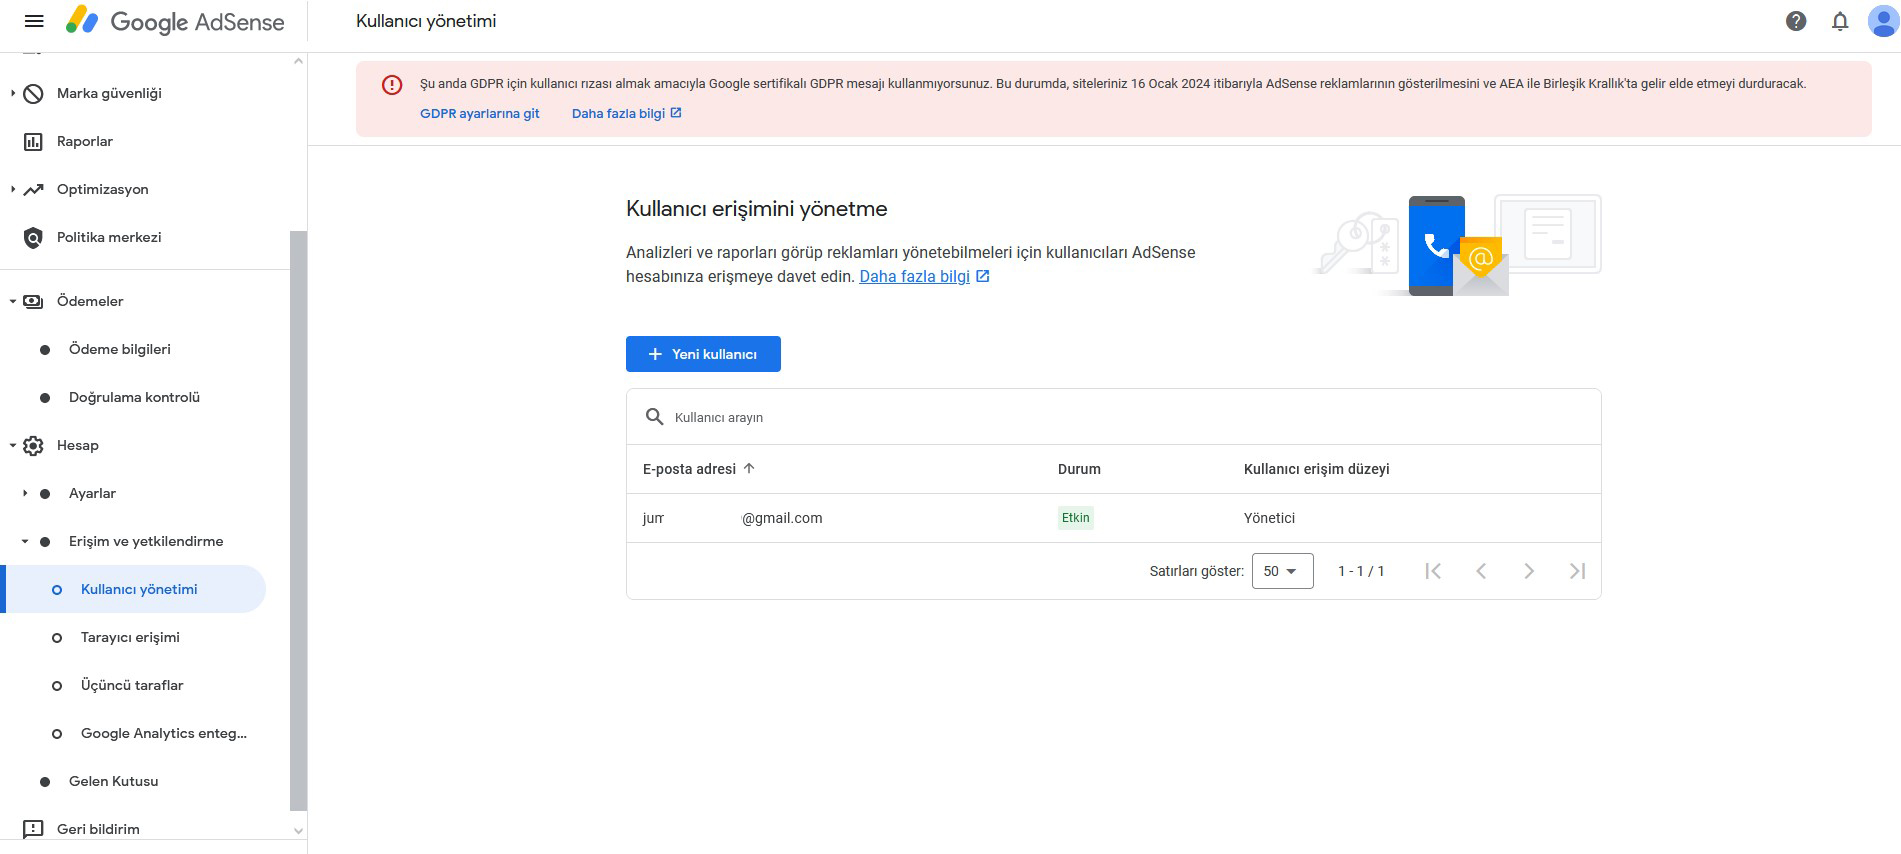Click the Kullanıcı erişim düzeyi column header
The image size is (1901, 854).
1317,469
